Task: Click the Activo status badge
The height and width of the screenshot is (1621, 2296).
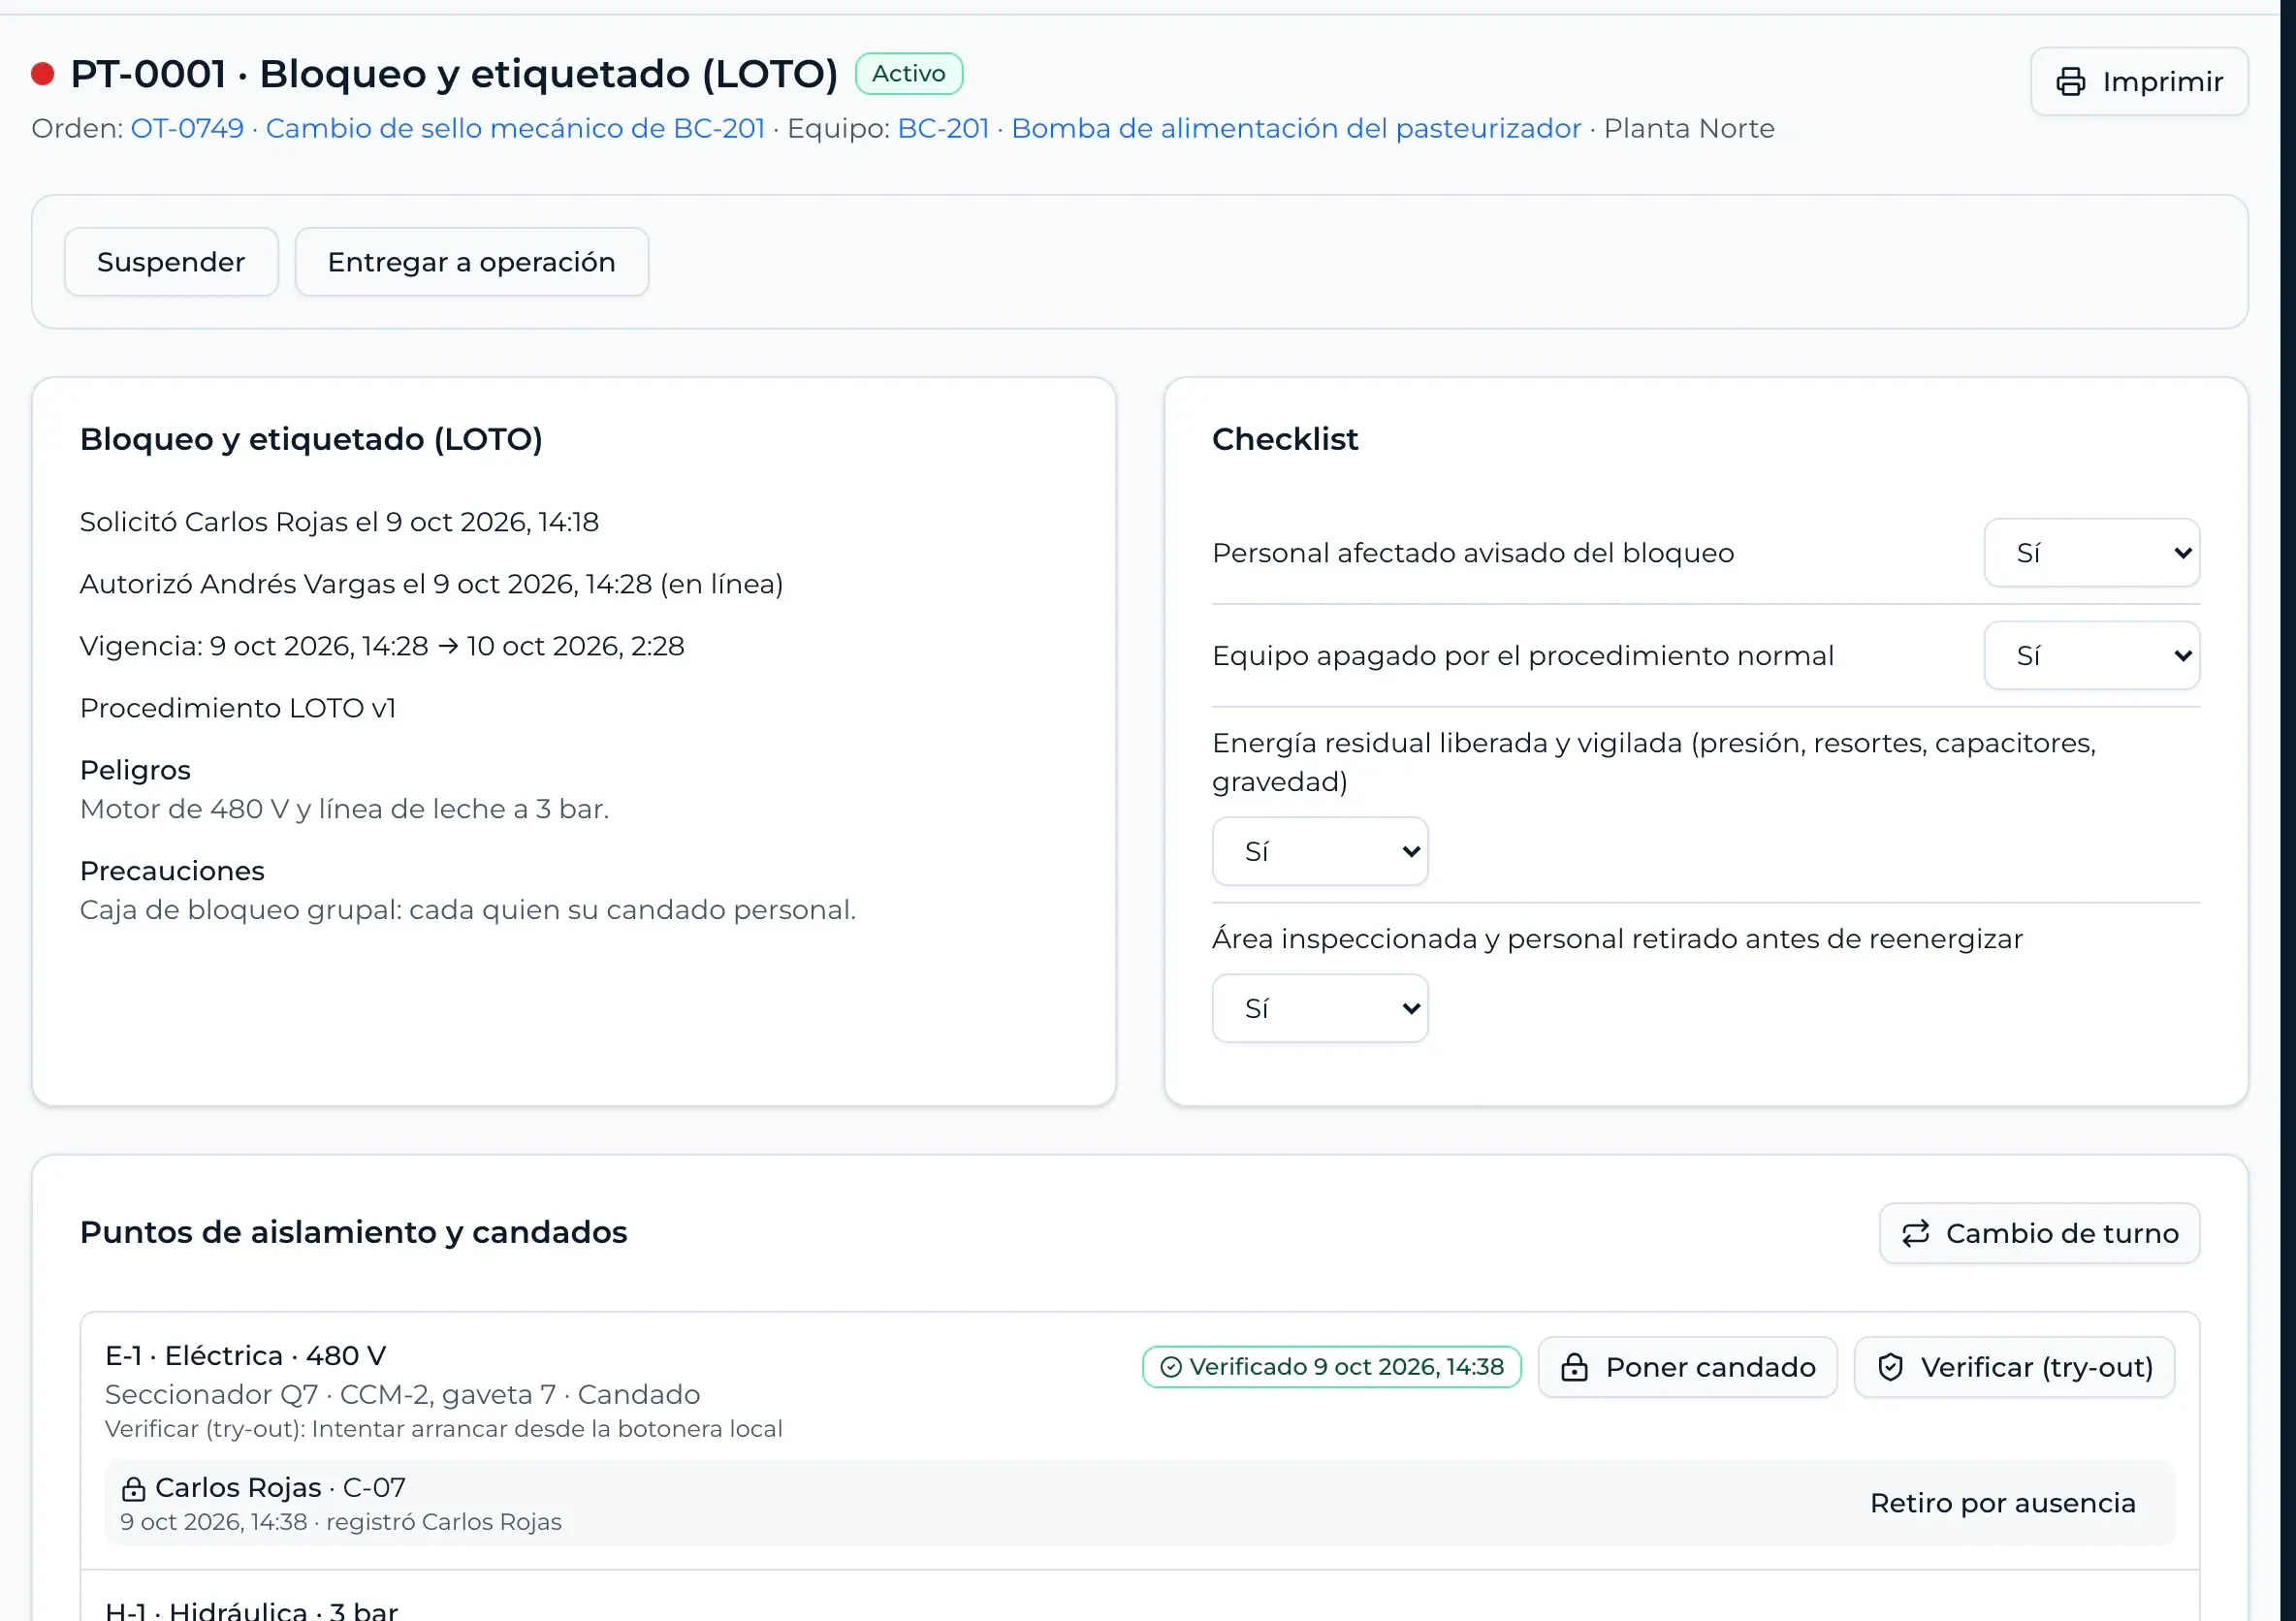Action: [x=909, y=74]
